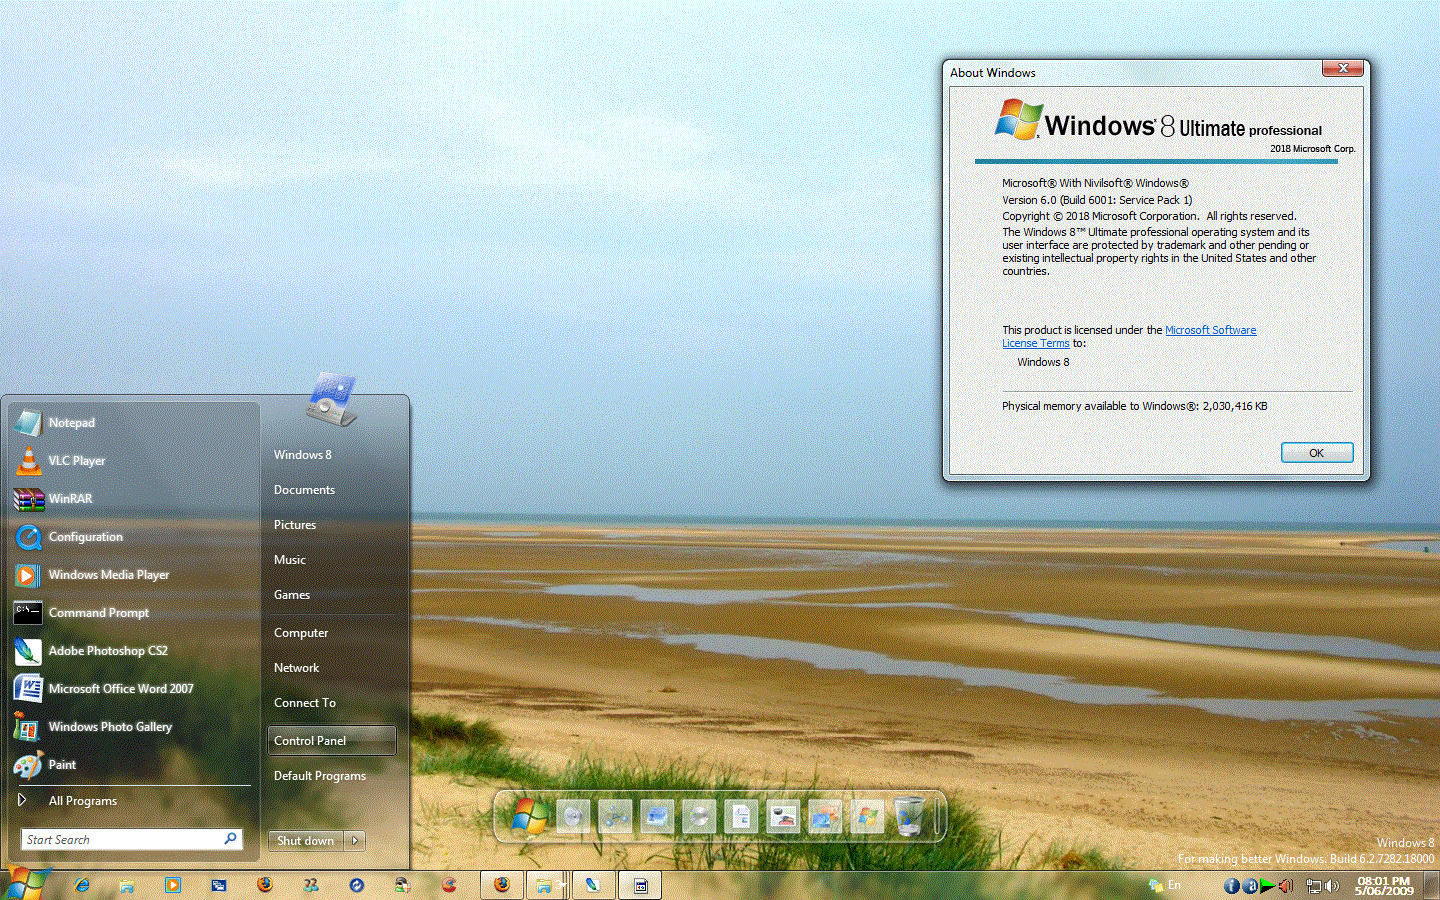
Task: Open the two-people messenger quick launch icon
Action: tap(311, 885)
